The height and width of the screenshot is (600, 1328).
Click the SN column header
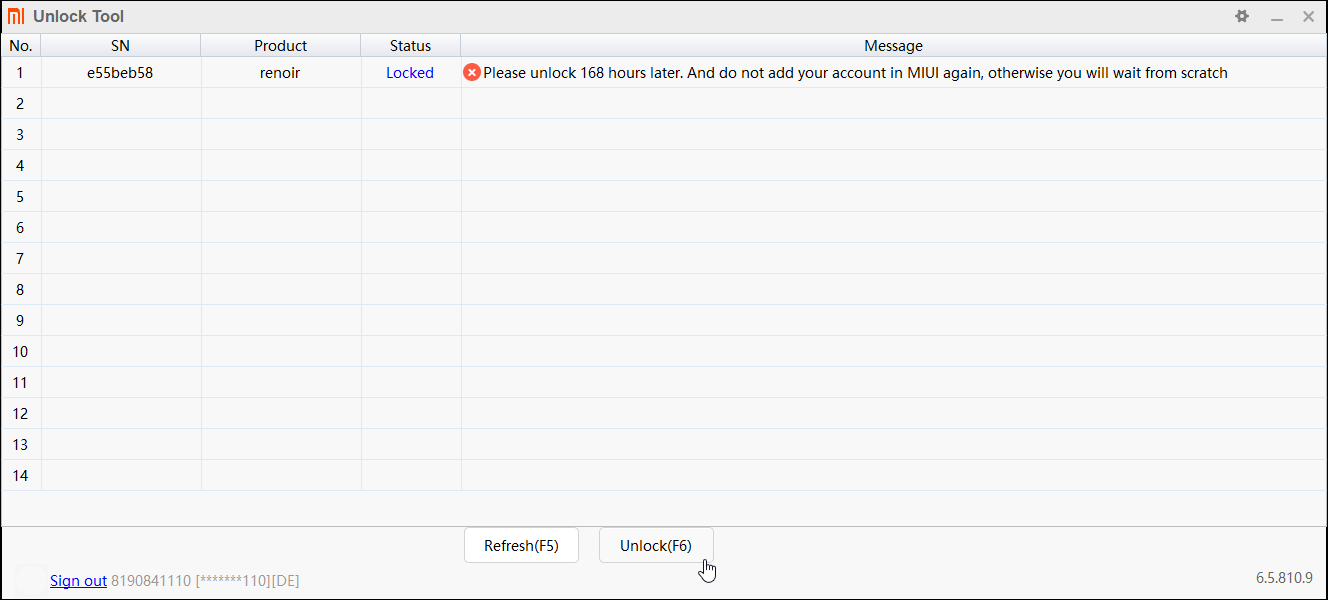click(x=120, y=46)
